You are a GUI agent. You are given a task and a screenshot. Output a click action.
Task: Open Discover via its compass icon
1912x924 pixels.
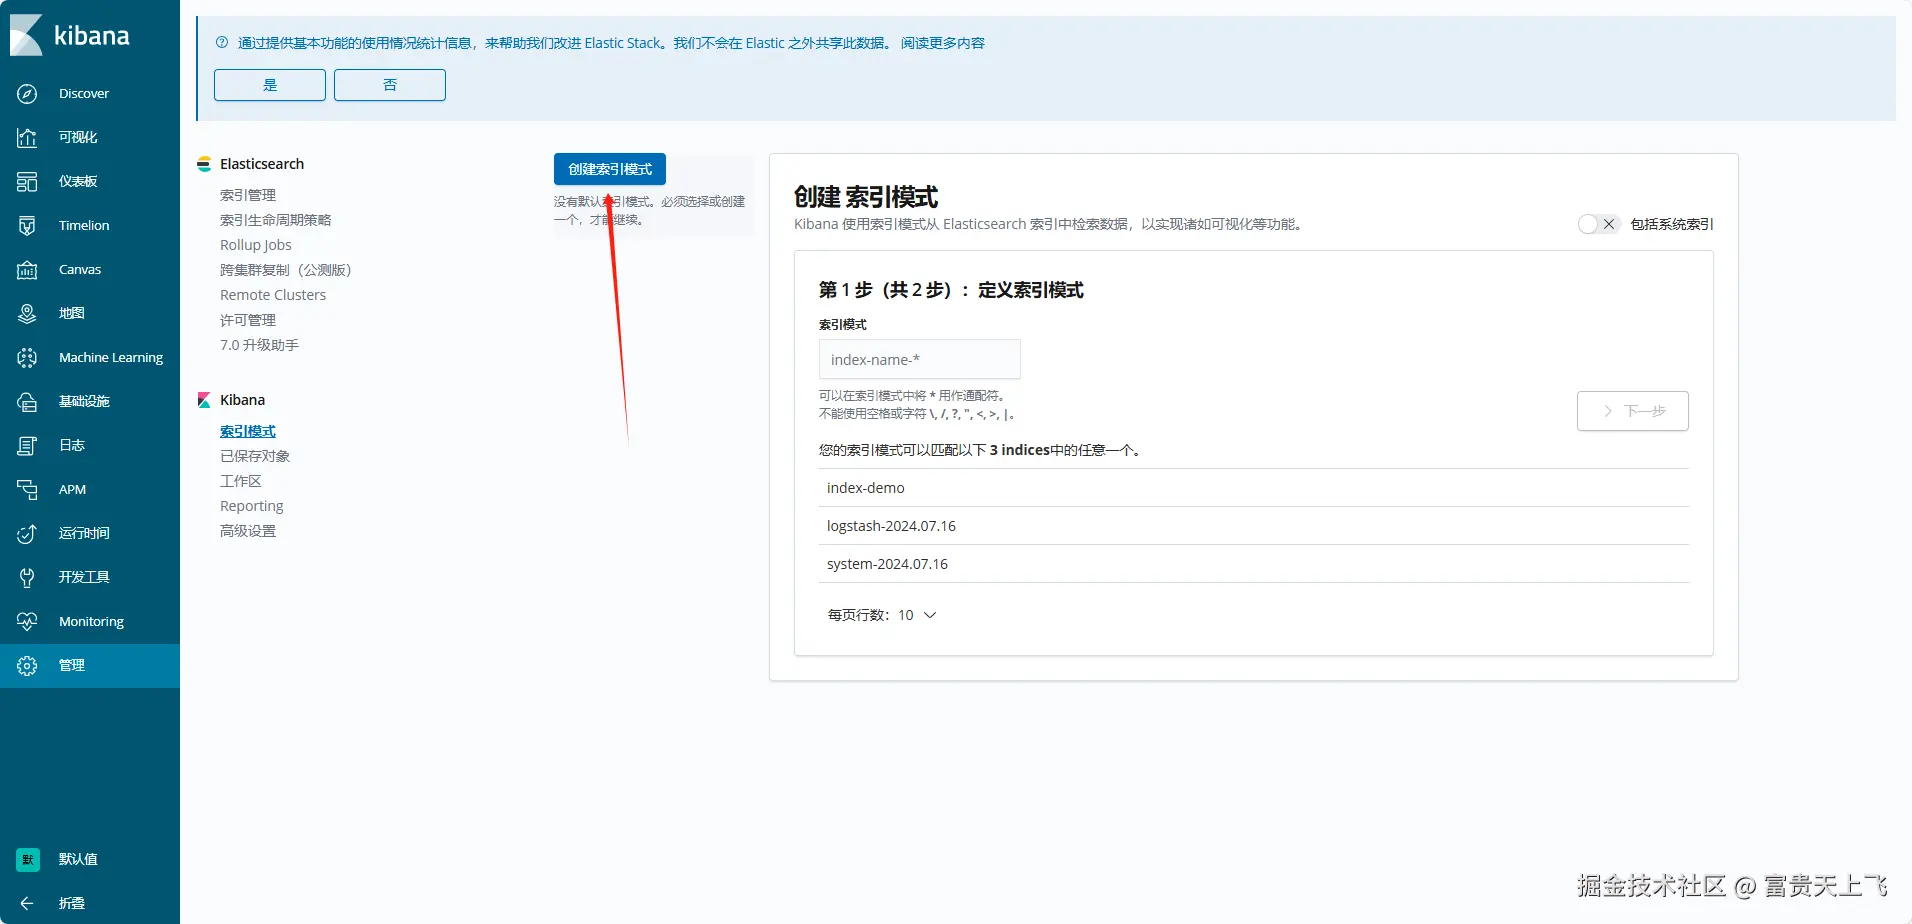point(27,93)
